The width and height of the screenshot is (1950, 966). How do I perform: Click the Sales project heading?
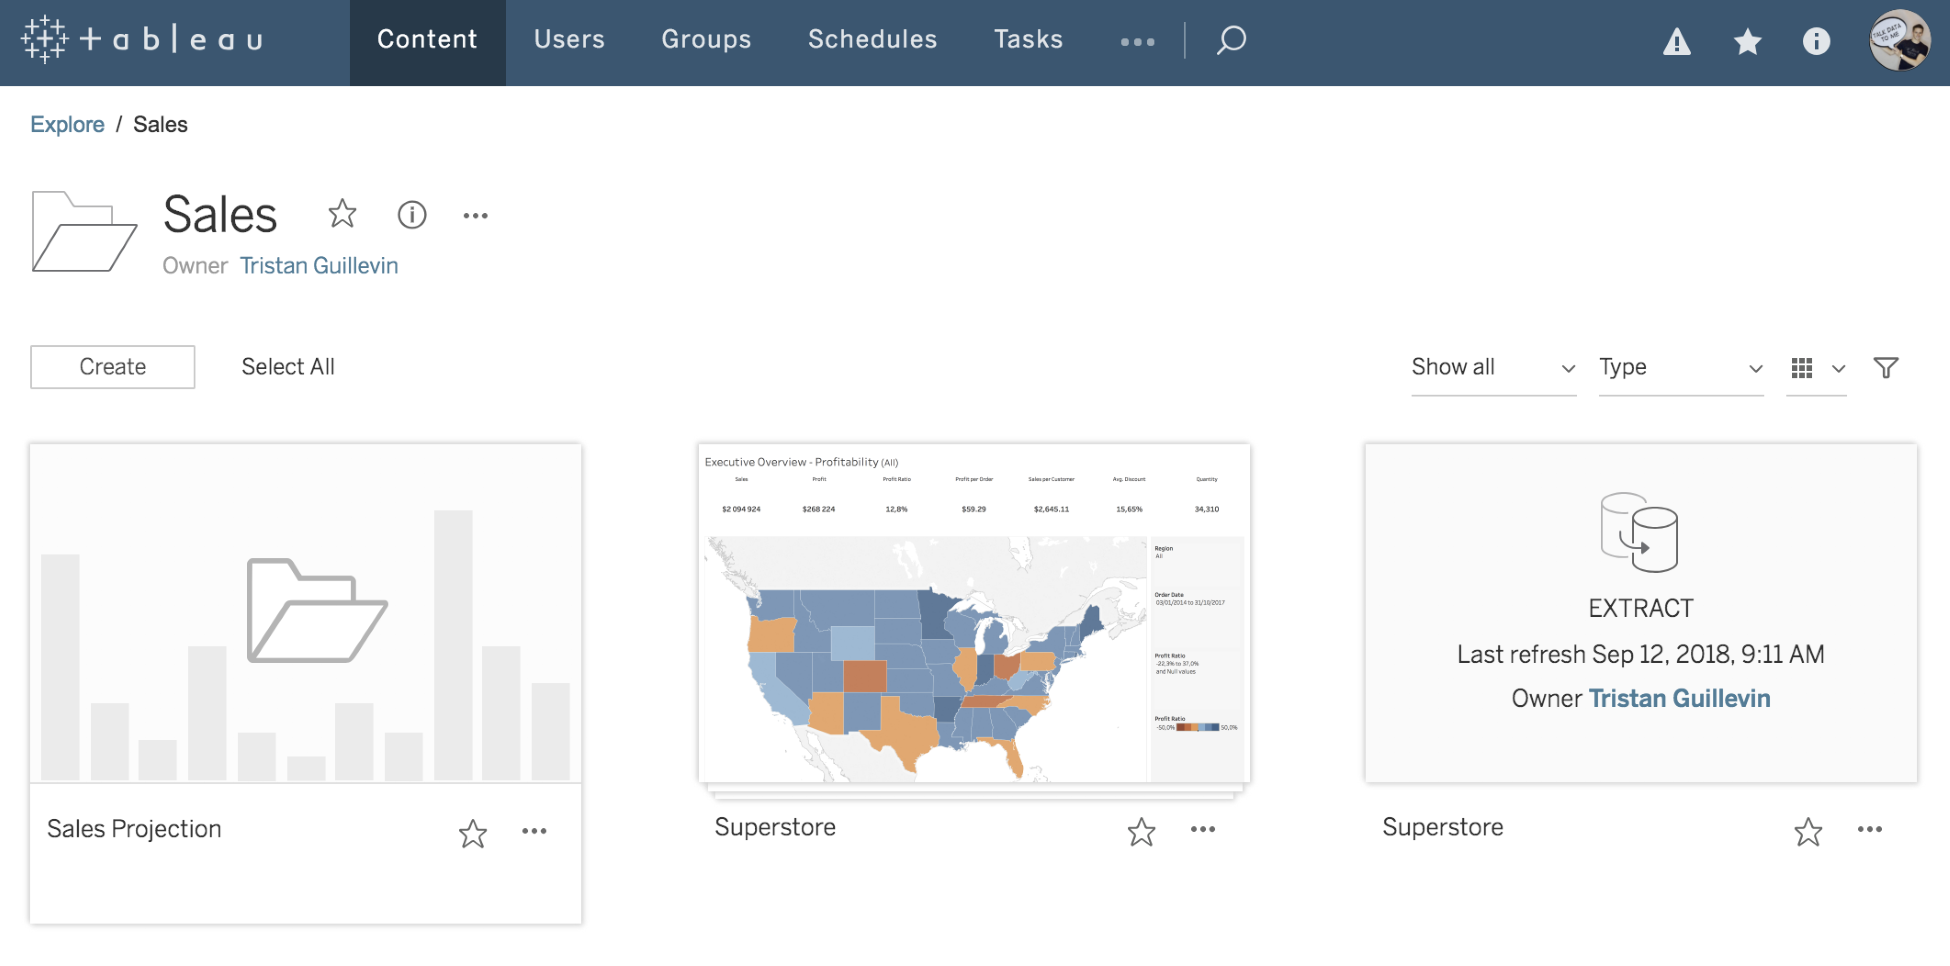coord(220,214)
